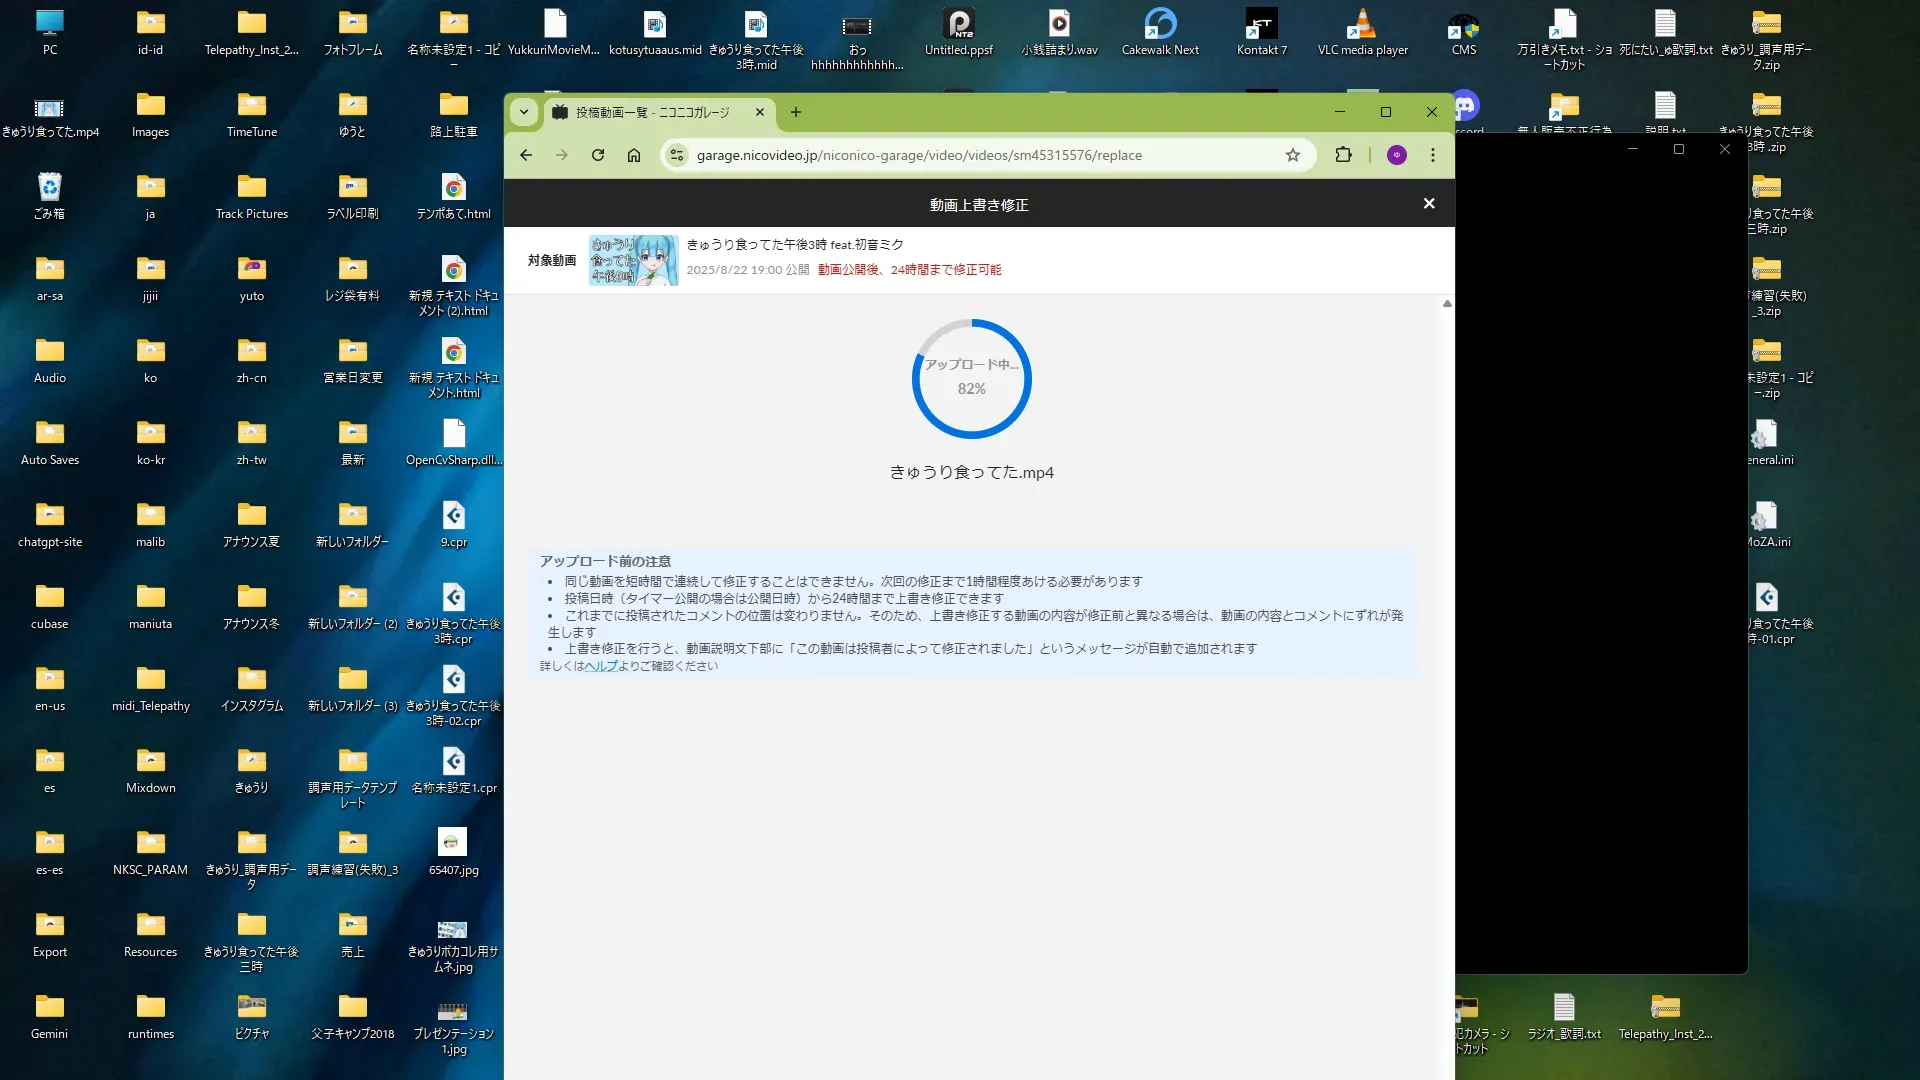Click the circular upload progress indicator

coord(971,379)
